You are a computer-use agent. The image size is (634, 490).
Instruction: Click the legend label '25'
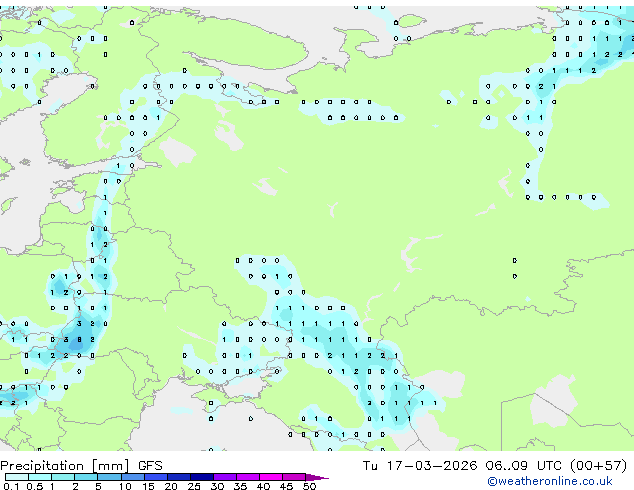[194, 486]
